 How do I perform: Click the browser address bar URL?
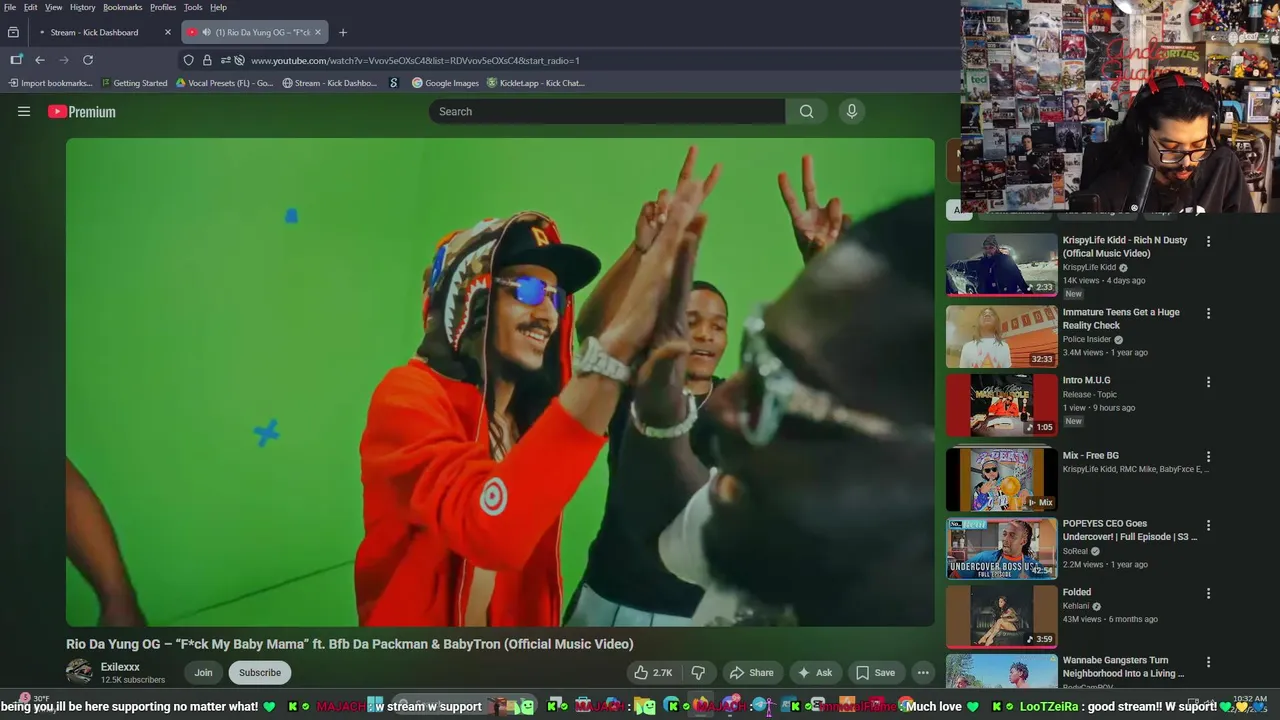pyautogui.click(x=415, y=60)
